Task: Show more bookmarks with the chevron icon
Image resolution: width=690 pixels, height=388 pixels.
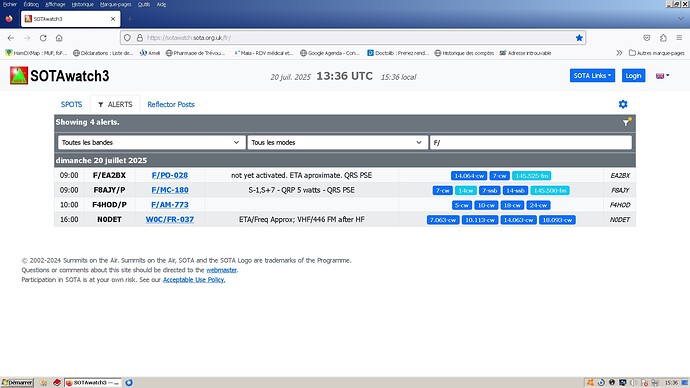Action: (x=619, y=53)
